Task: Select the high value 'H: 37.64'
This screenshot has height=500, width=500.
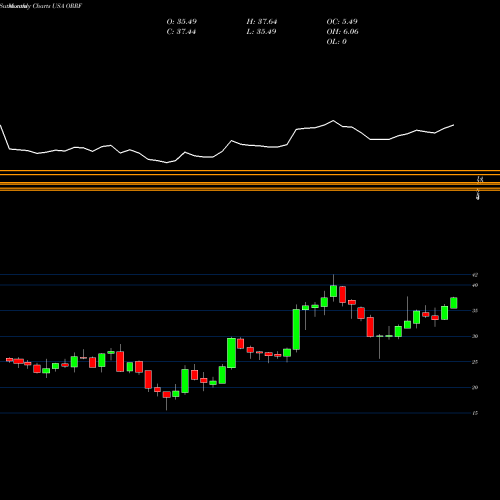Action: click(x=262, y=22)
